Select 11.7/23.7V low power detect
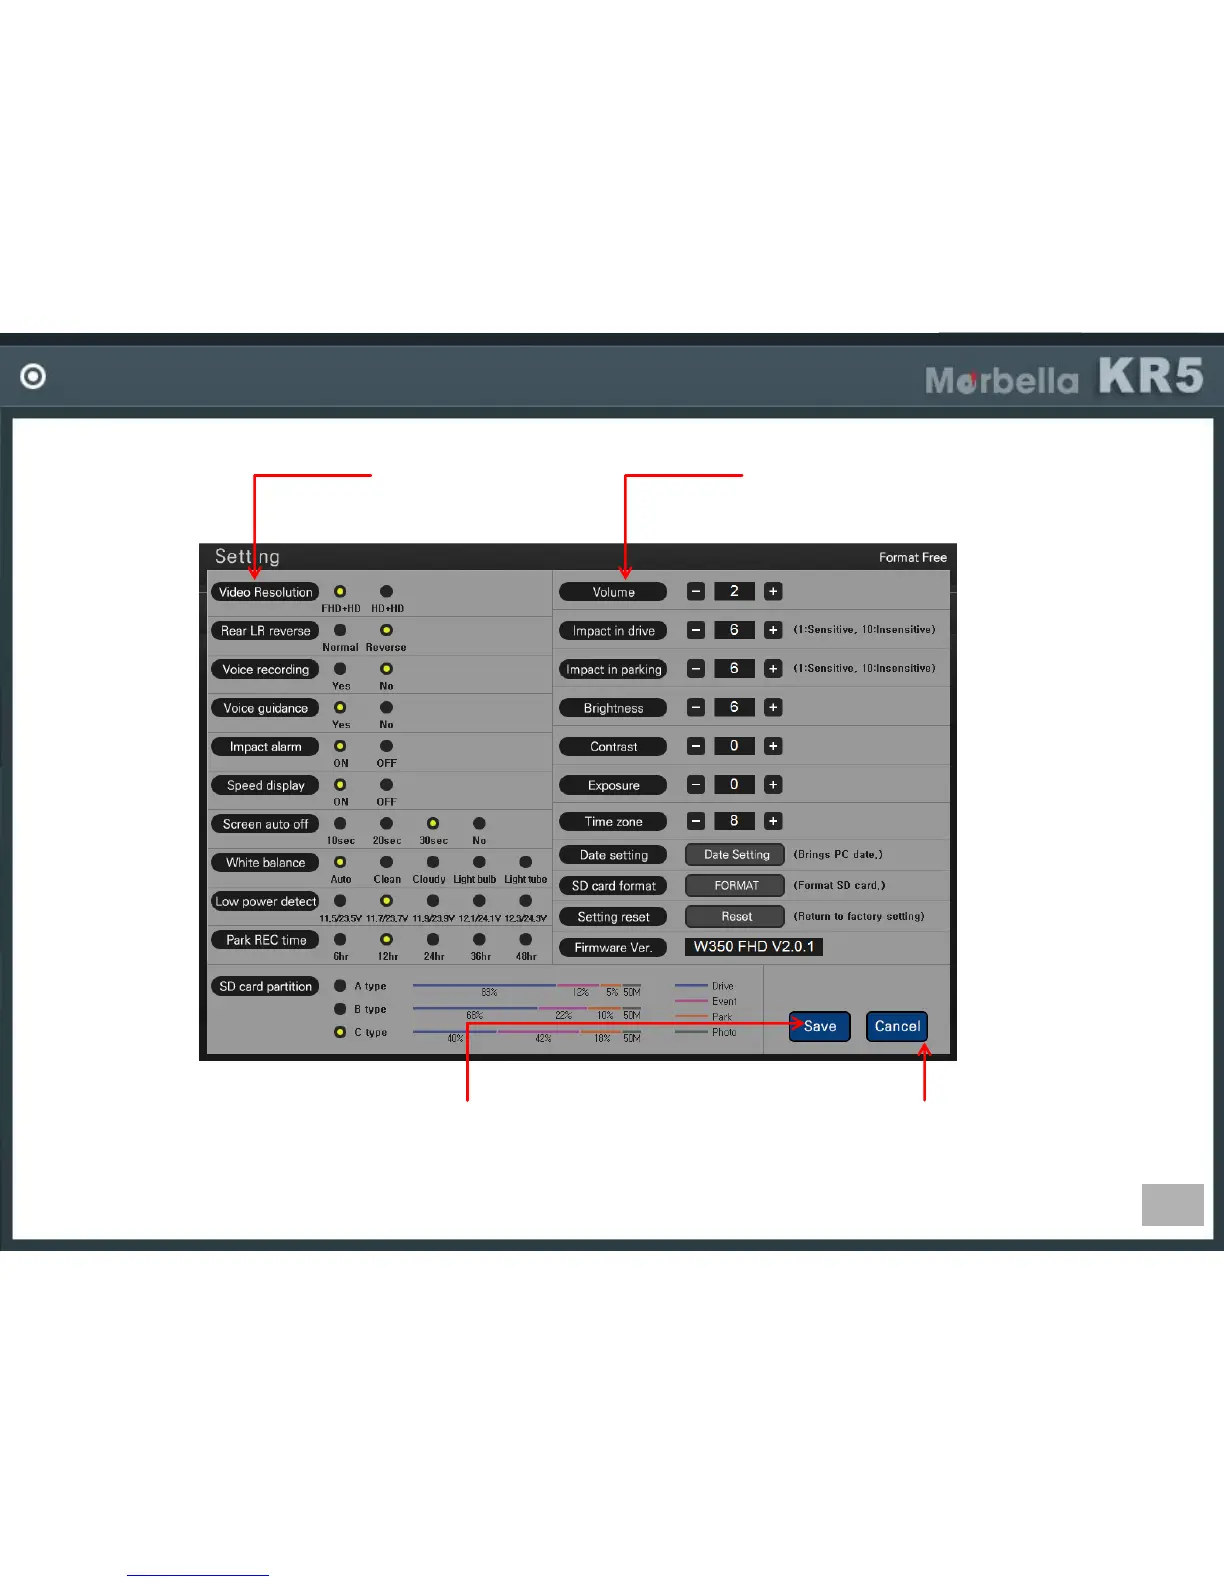The image size is (1224, 1584). (x=386, y=901)
